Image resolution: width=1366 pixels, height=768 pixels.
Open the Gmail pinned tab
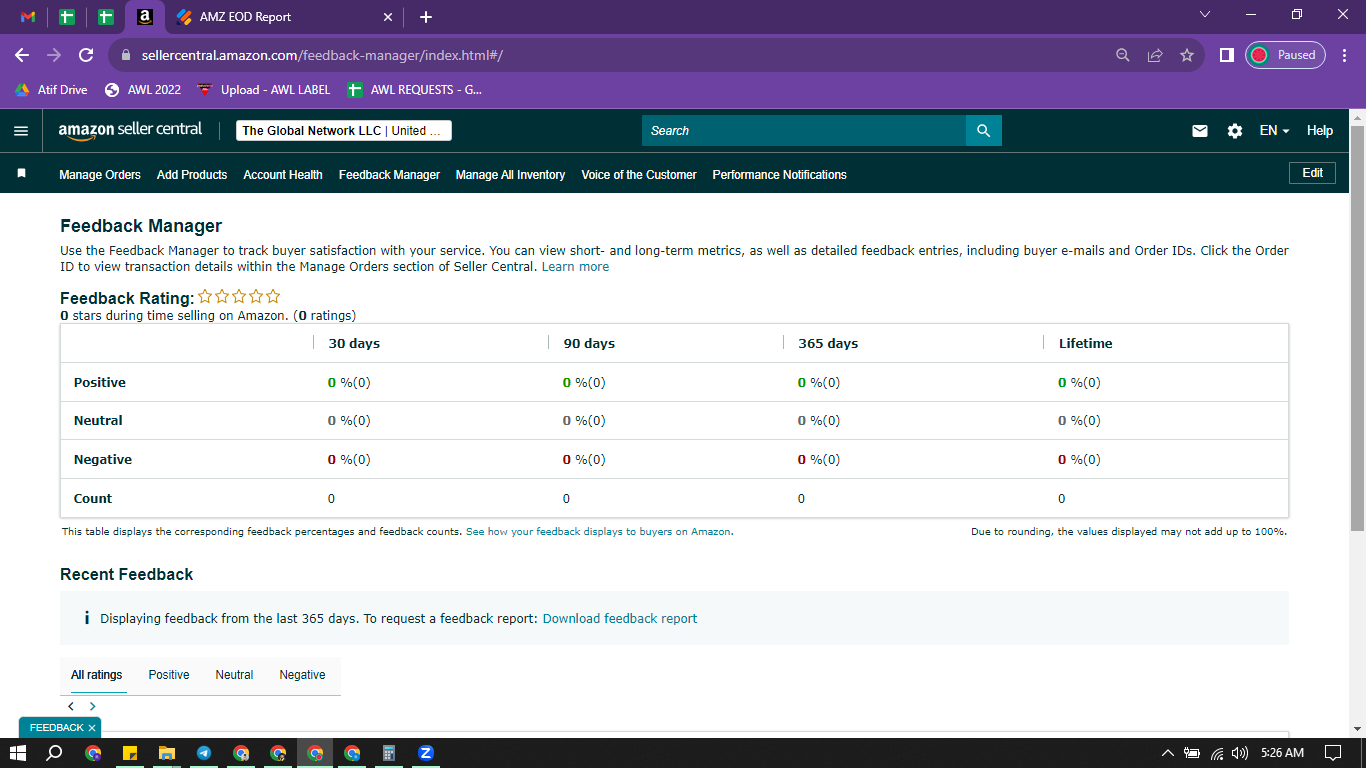pos(28,17)
